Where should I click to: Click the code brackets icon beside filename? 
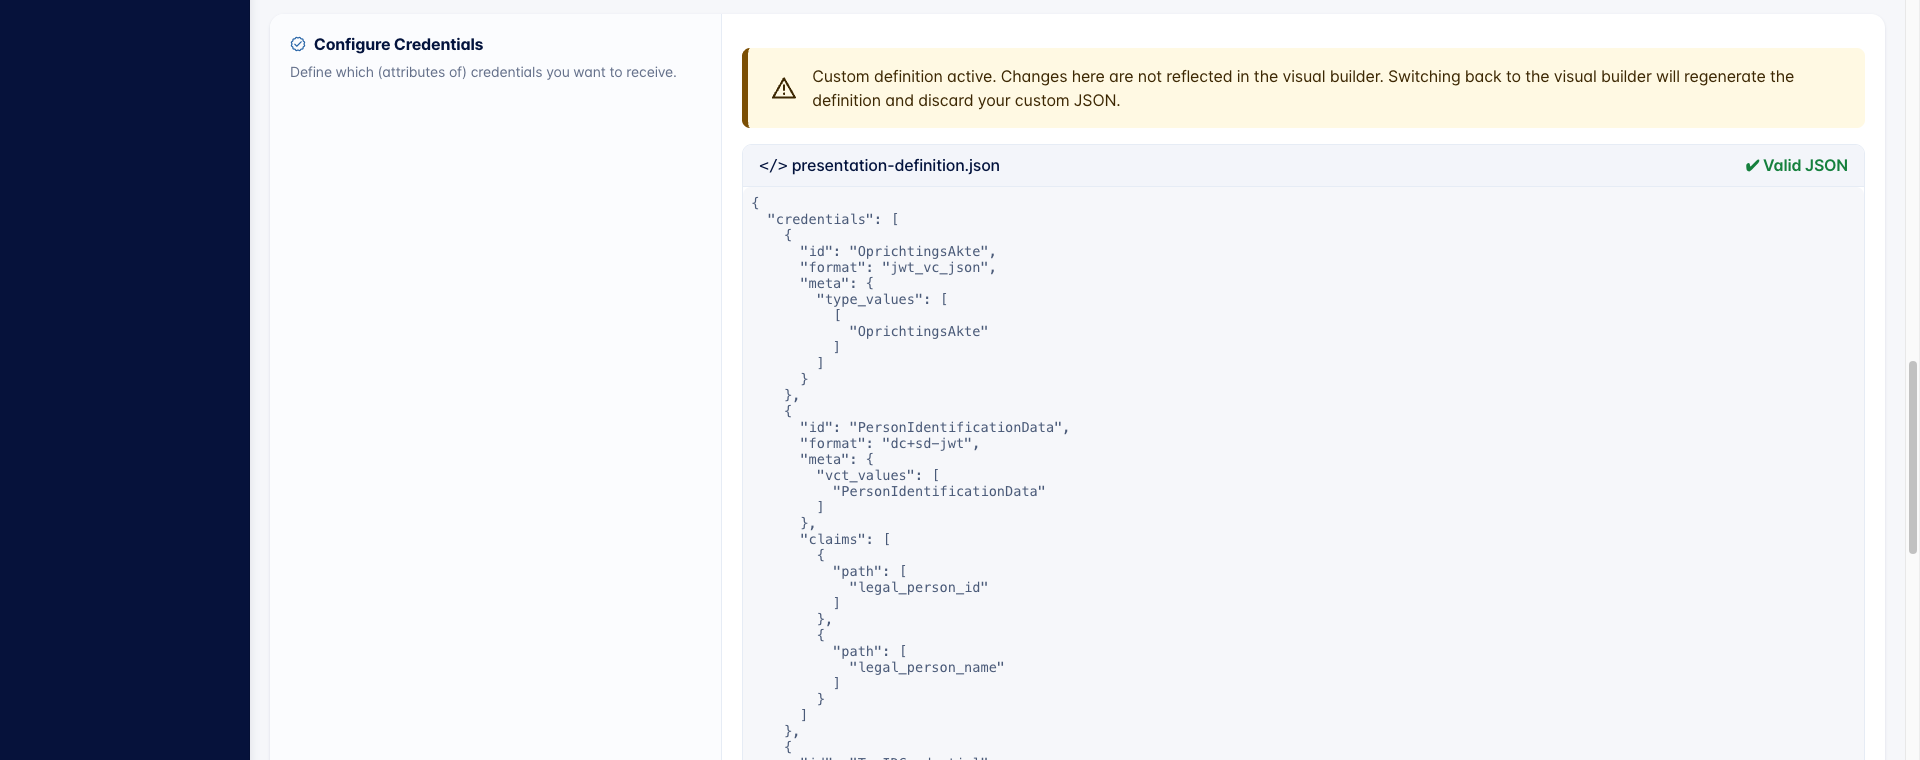pyautogui.click(x=773, y=166)
